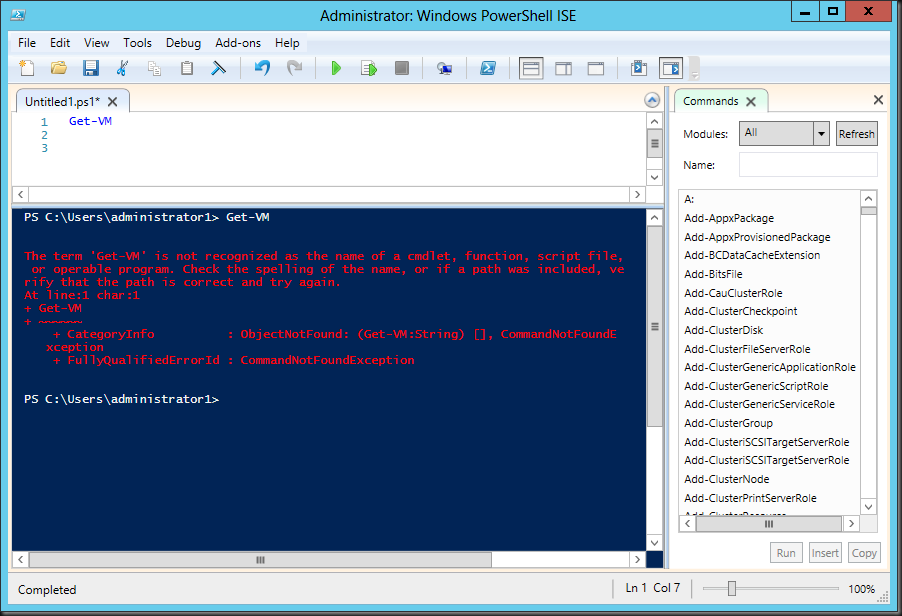This screenshot has height=616, width=902.
Task: Run the script with the green play icon
Action: 336,68
